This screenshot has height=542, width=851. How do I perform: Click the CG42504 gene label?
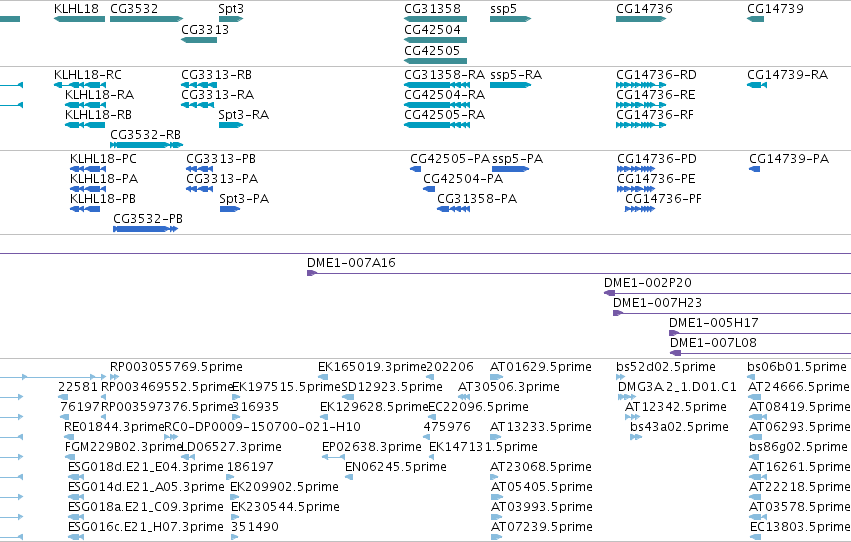point(432,30)
